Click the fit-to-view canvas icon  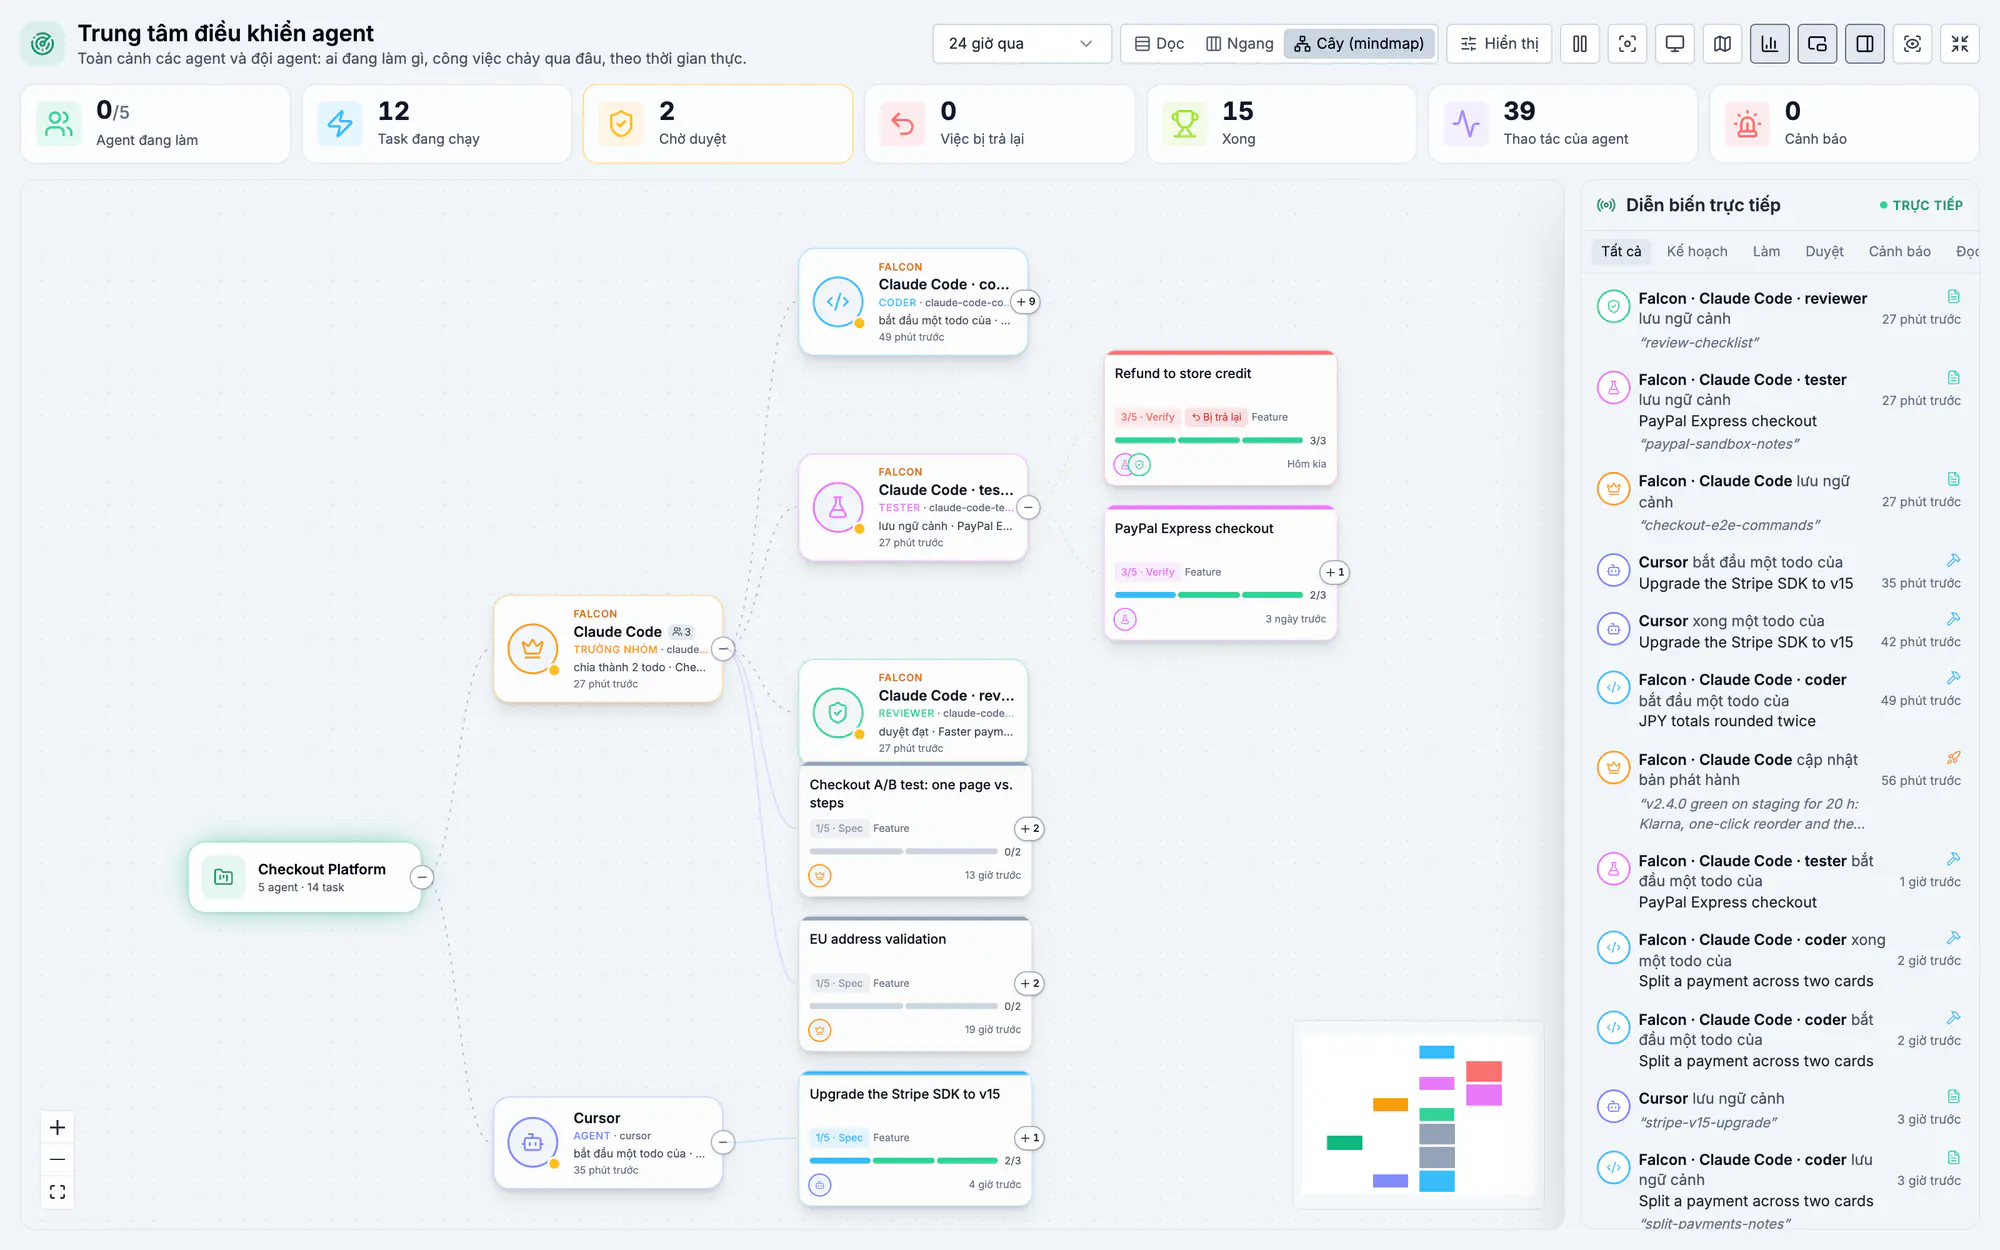[58, 1192]
